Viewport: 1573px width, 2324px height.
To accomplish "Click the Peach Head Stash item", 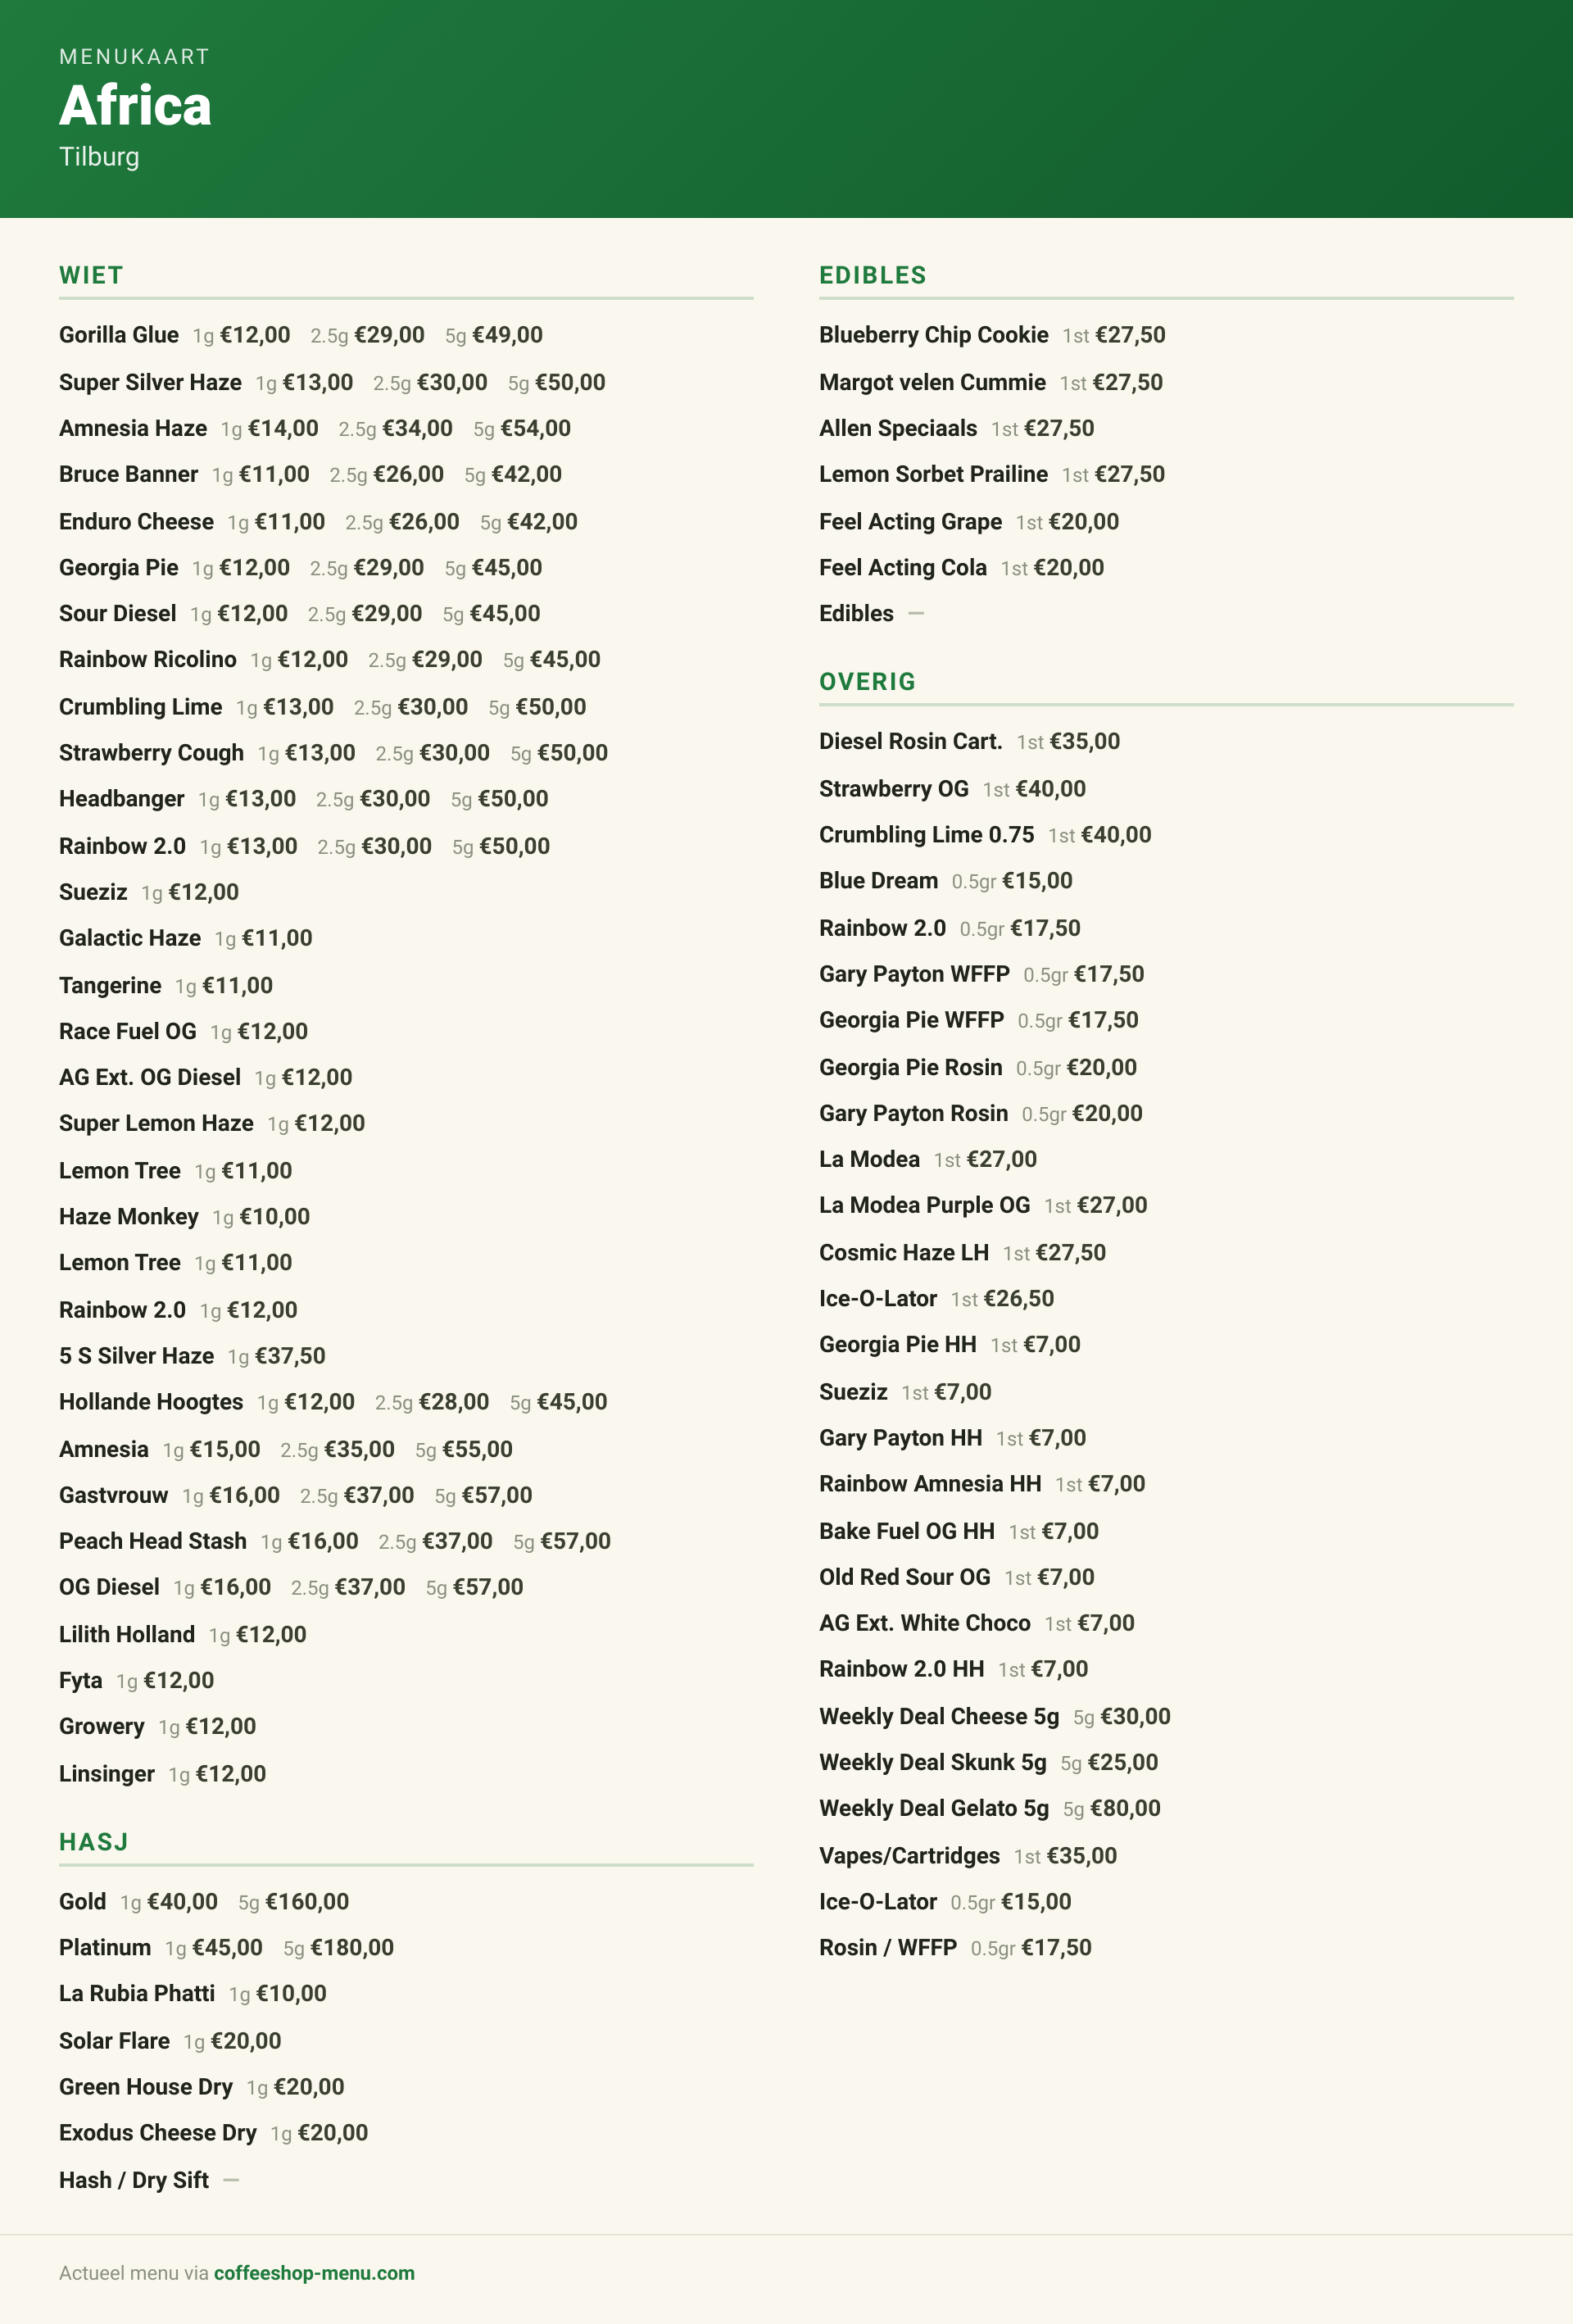I will point(334,1541).
